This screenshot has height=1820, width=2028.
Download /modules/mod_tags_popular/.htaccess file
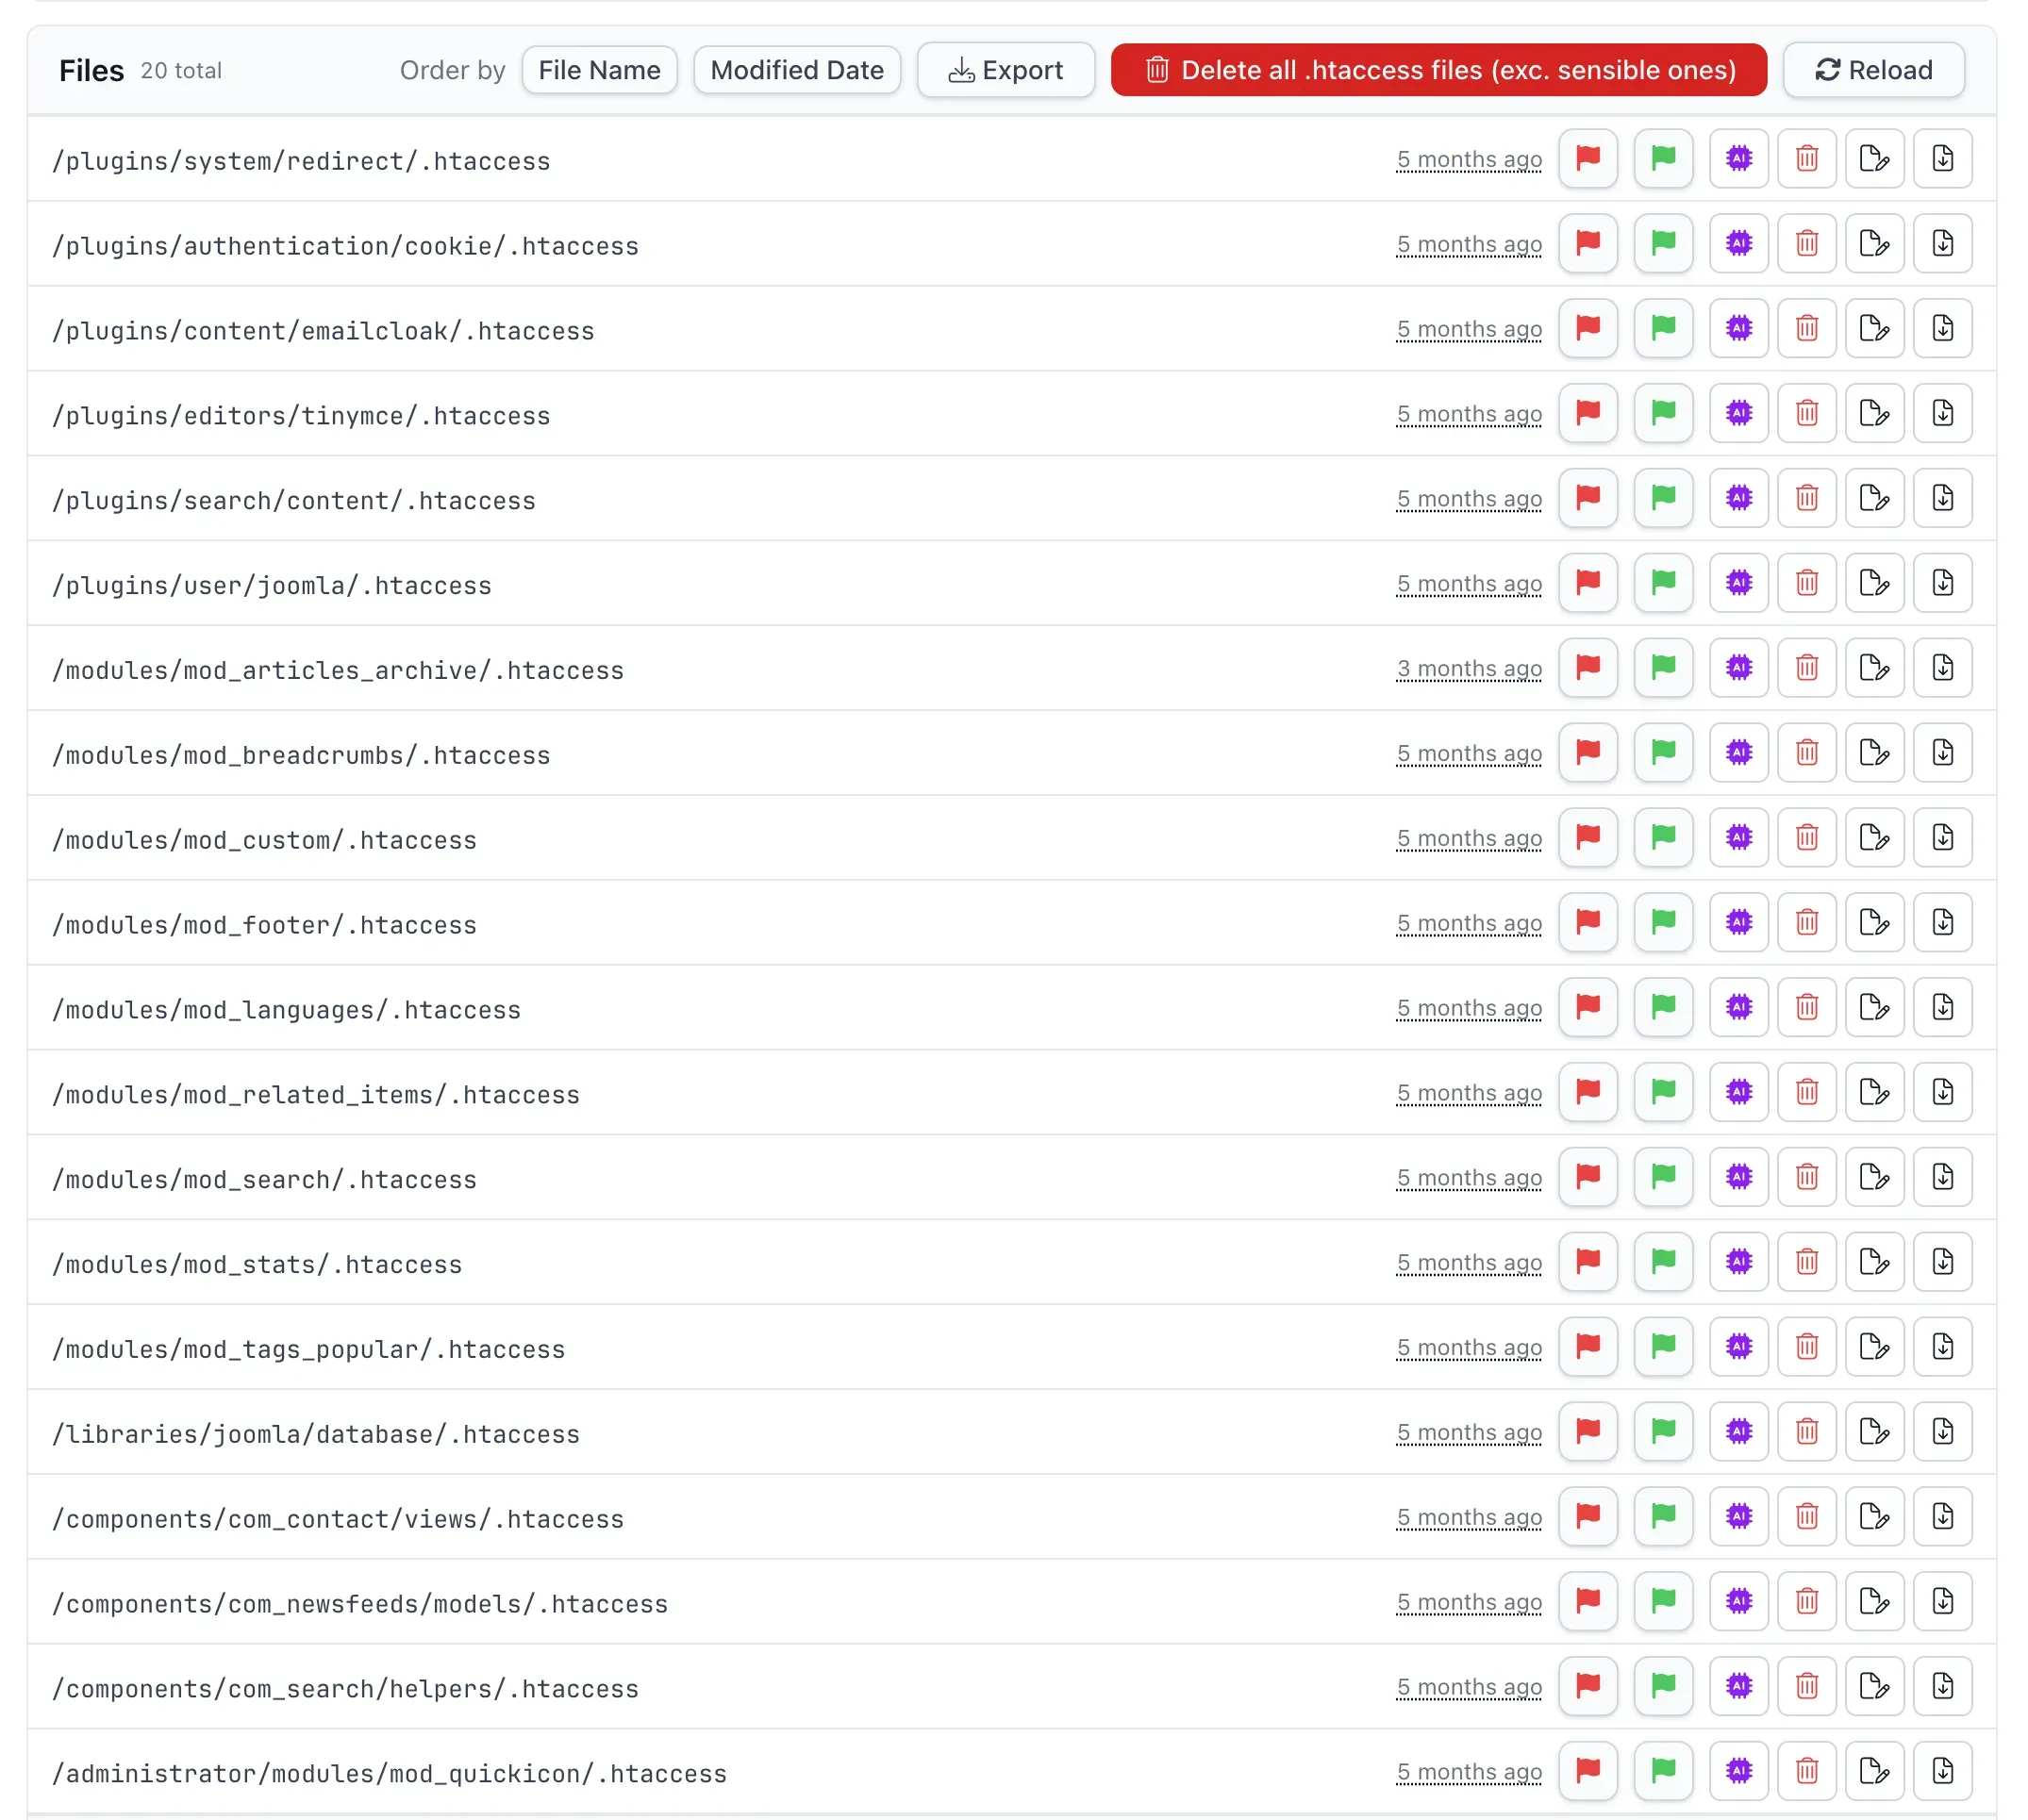point(1943,1348)
